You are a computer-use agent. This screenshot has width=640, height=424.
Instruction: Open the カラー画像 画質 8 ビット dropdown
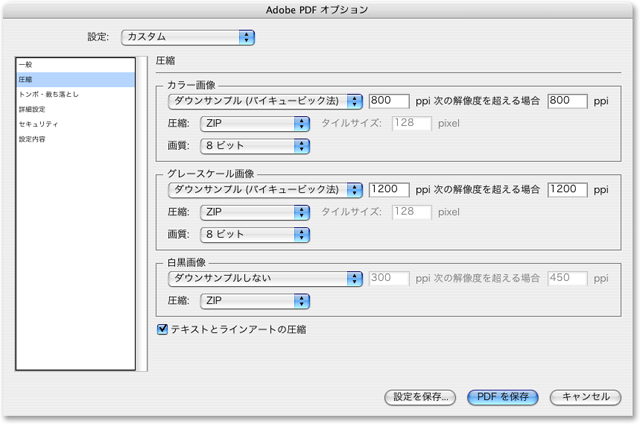[x=253, y=146]
